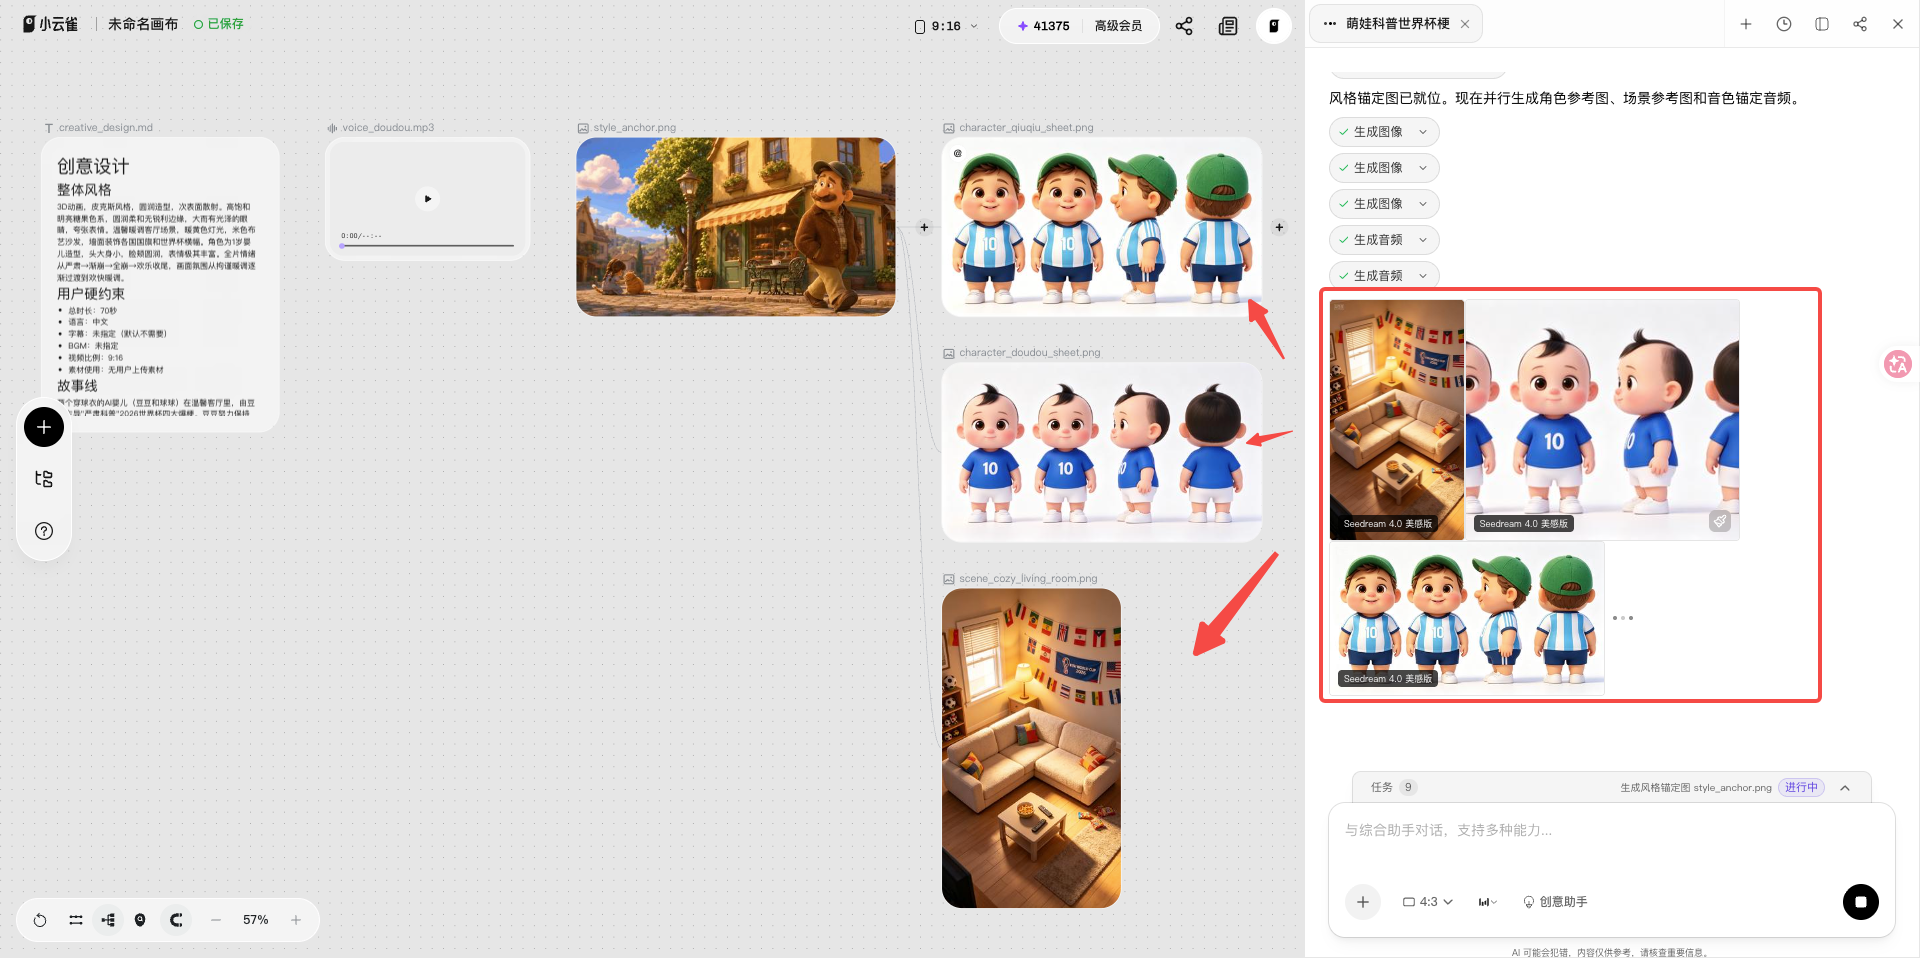Click the 高级会员 membership button

tap(1118, 26)
